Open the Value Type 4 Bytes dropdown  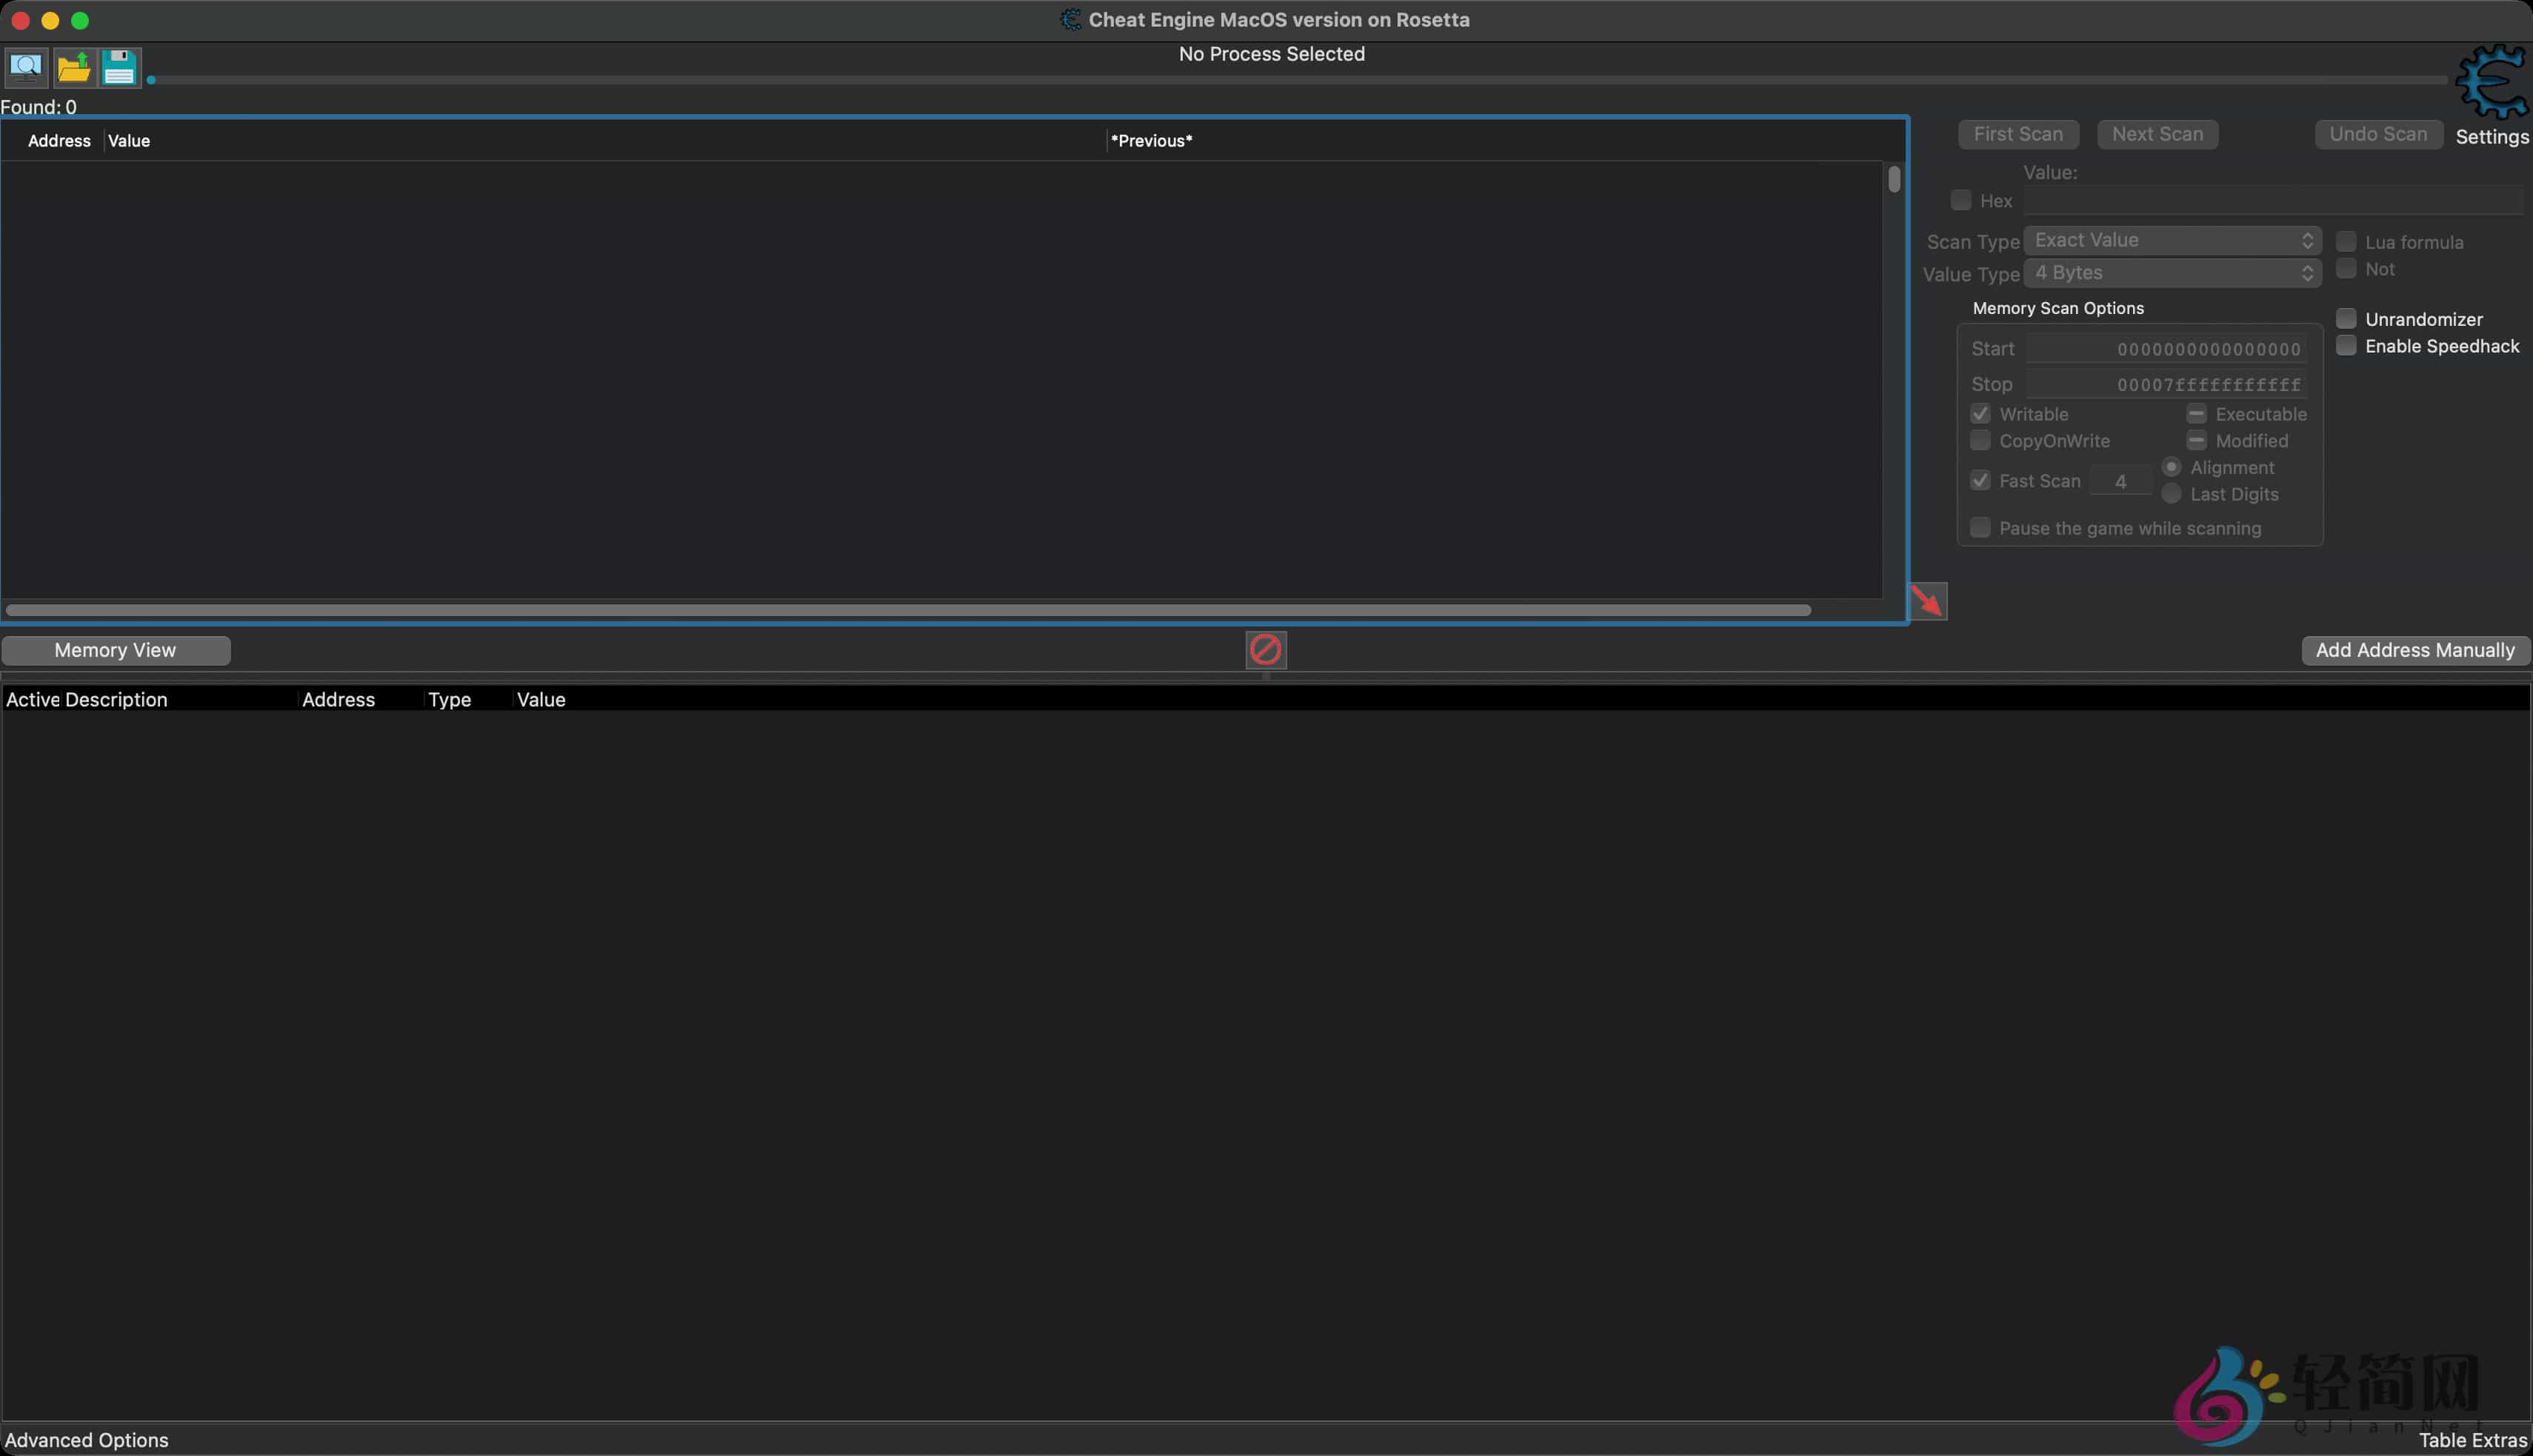coord(2171,273)
